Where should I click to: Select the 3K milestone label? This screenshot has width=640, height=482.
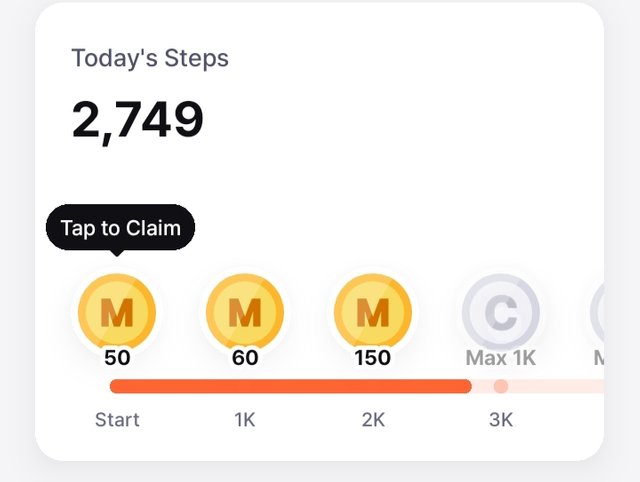pos(501,420)
